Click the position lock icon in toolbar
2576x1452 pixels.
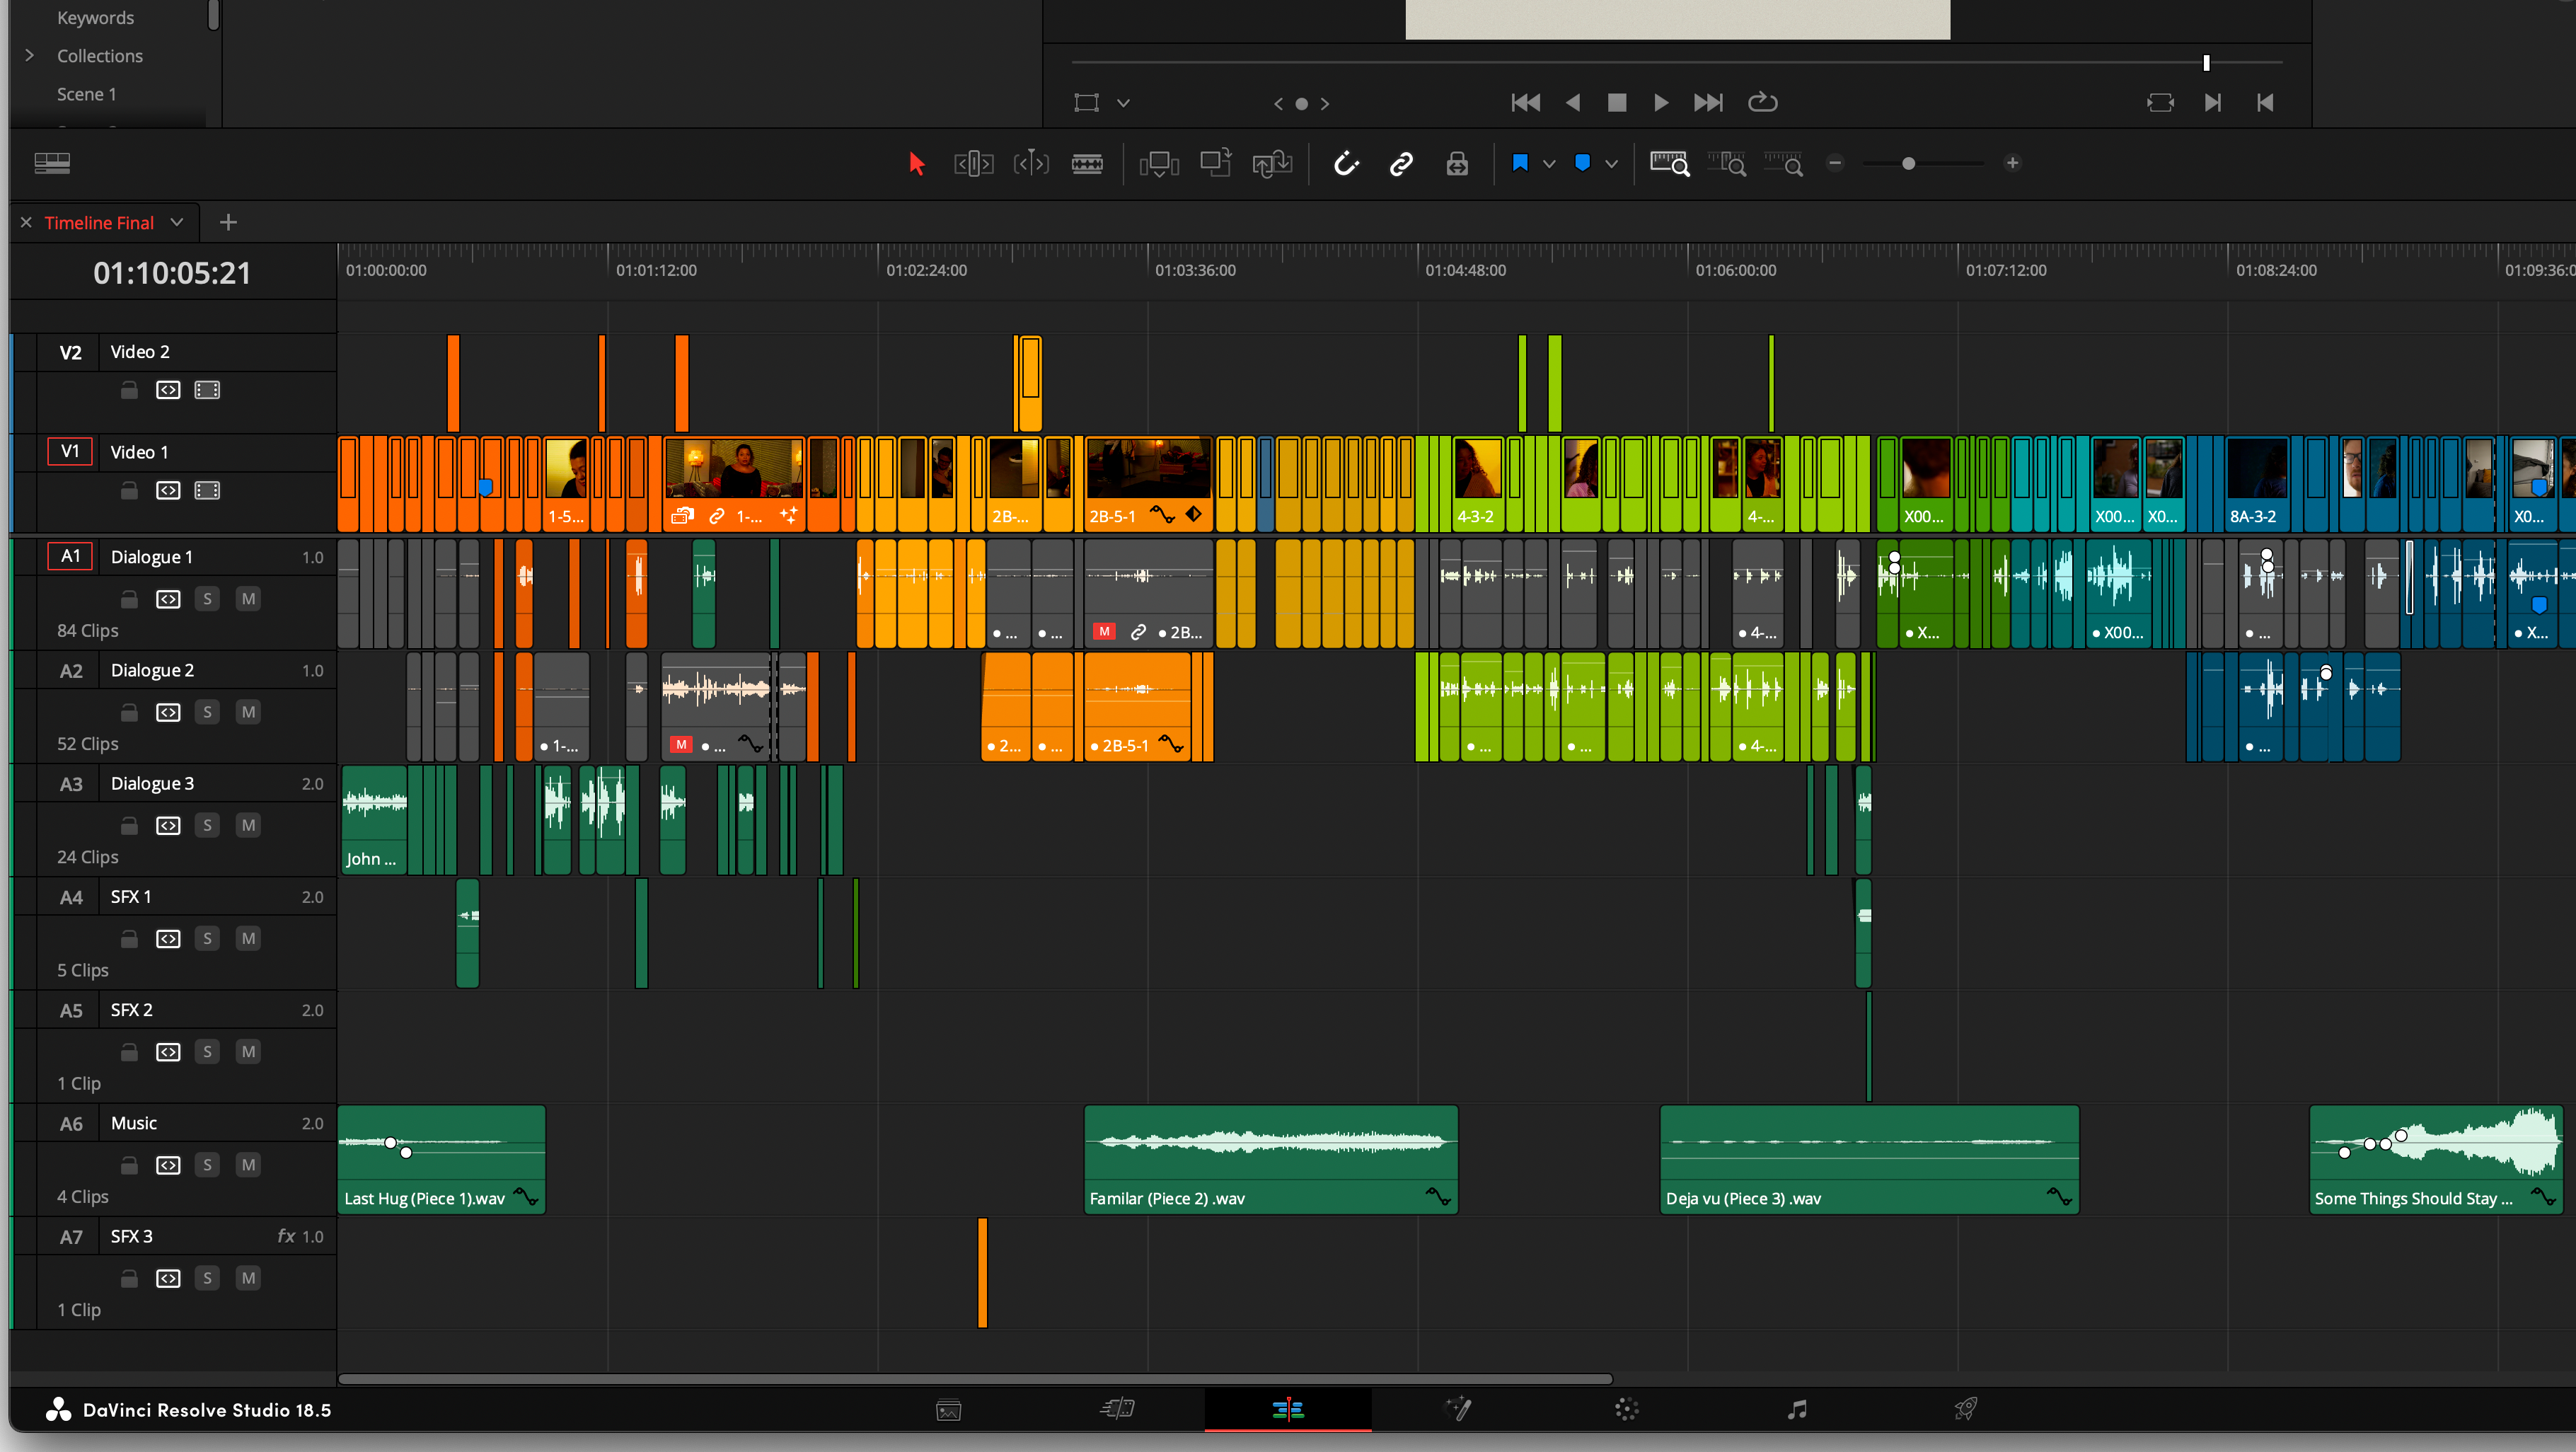1457,163
